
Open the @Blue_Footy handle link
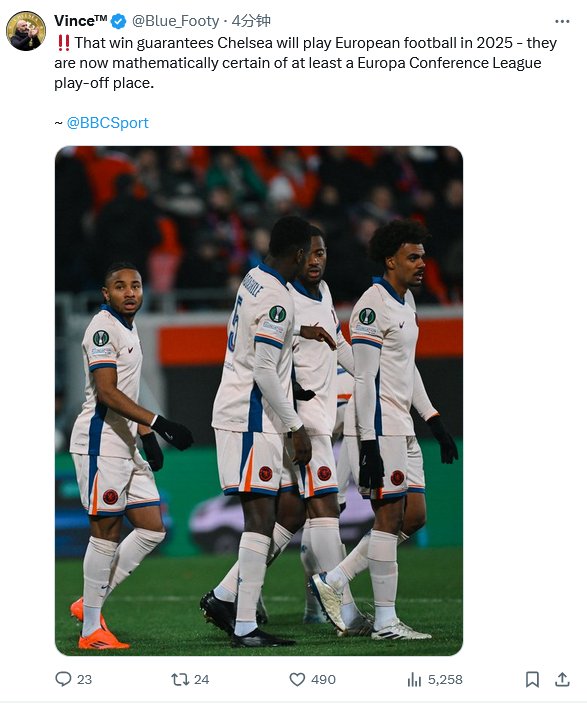pos(175,21)
